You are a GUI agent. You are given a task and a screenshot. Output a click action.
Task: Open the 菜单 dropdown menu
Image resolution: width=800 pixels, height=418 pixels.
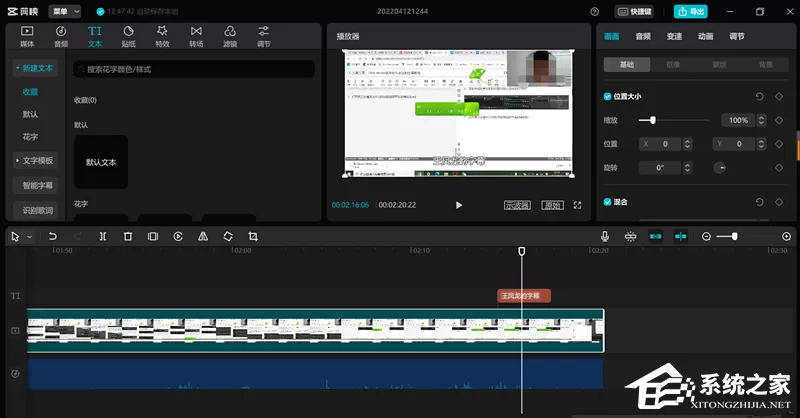click(65, 11)
